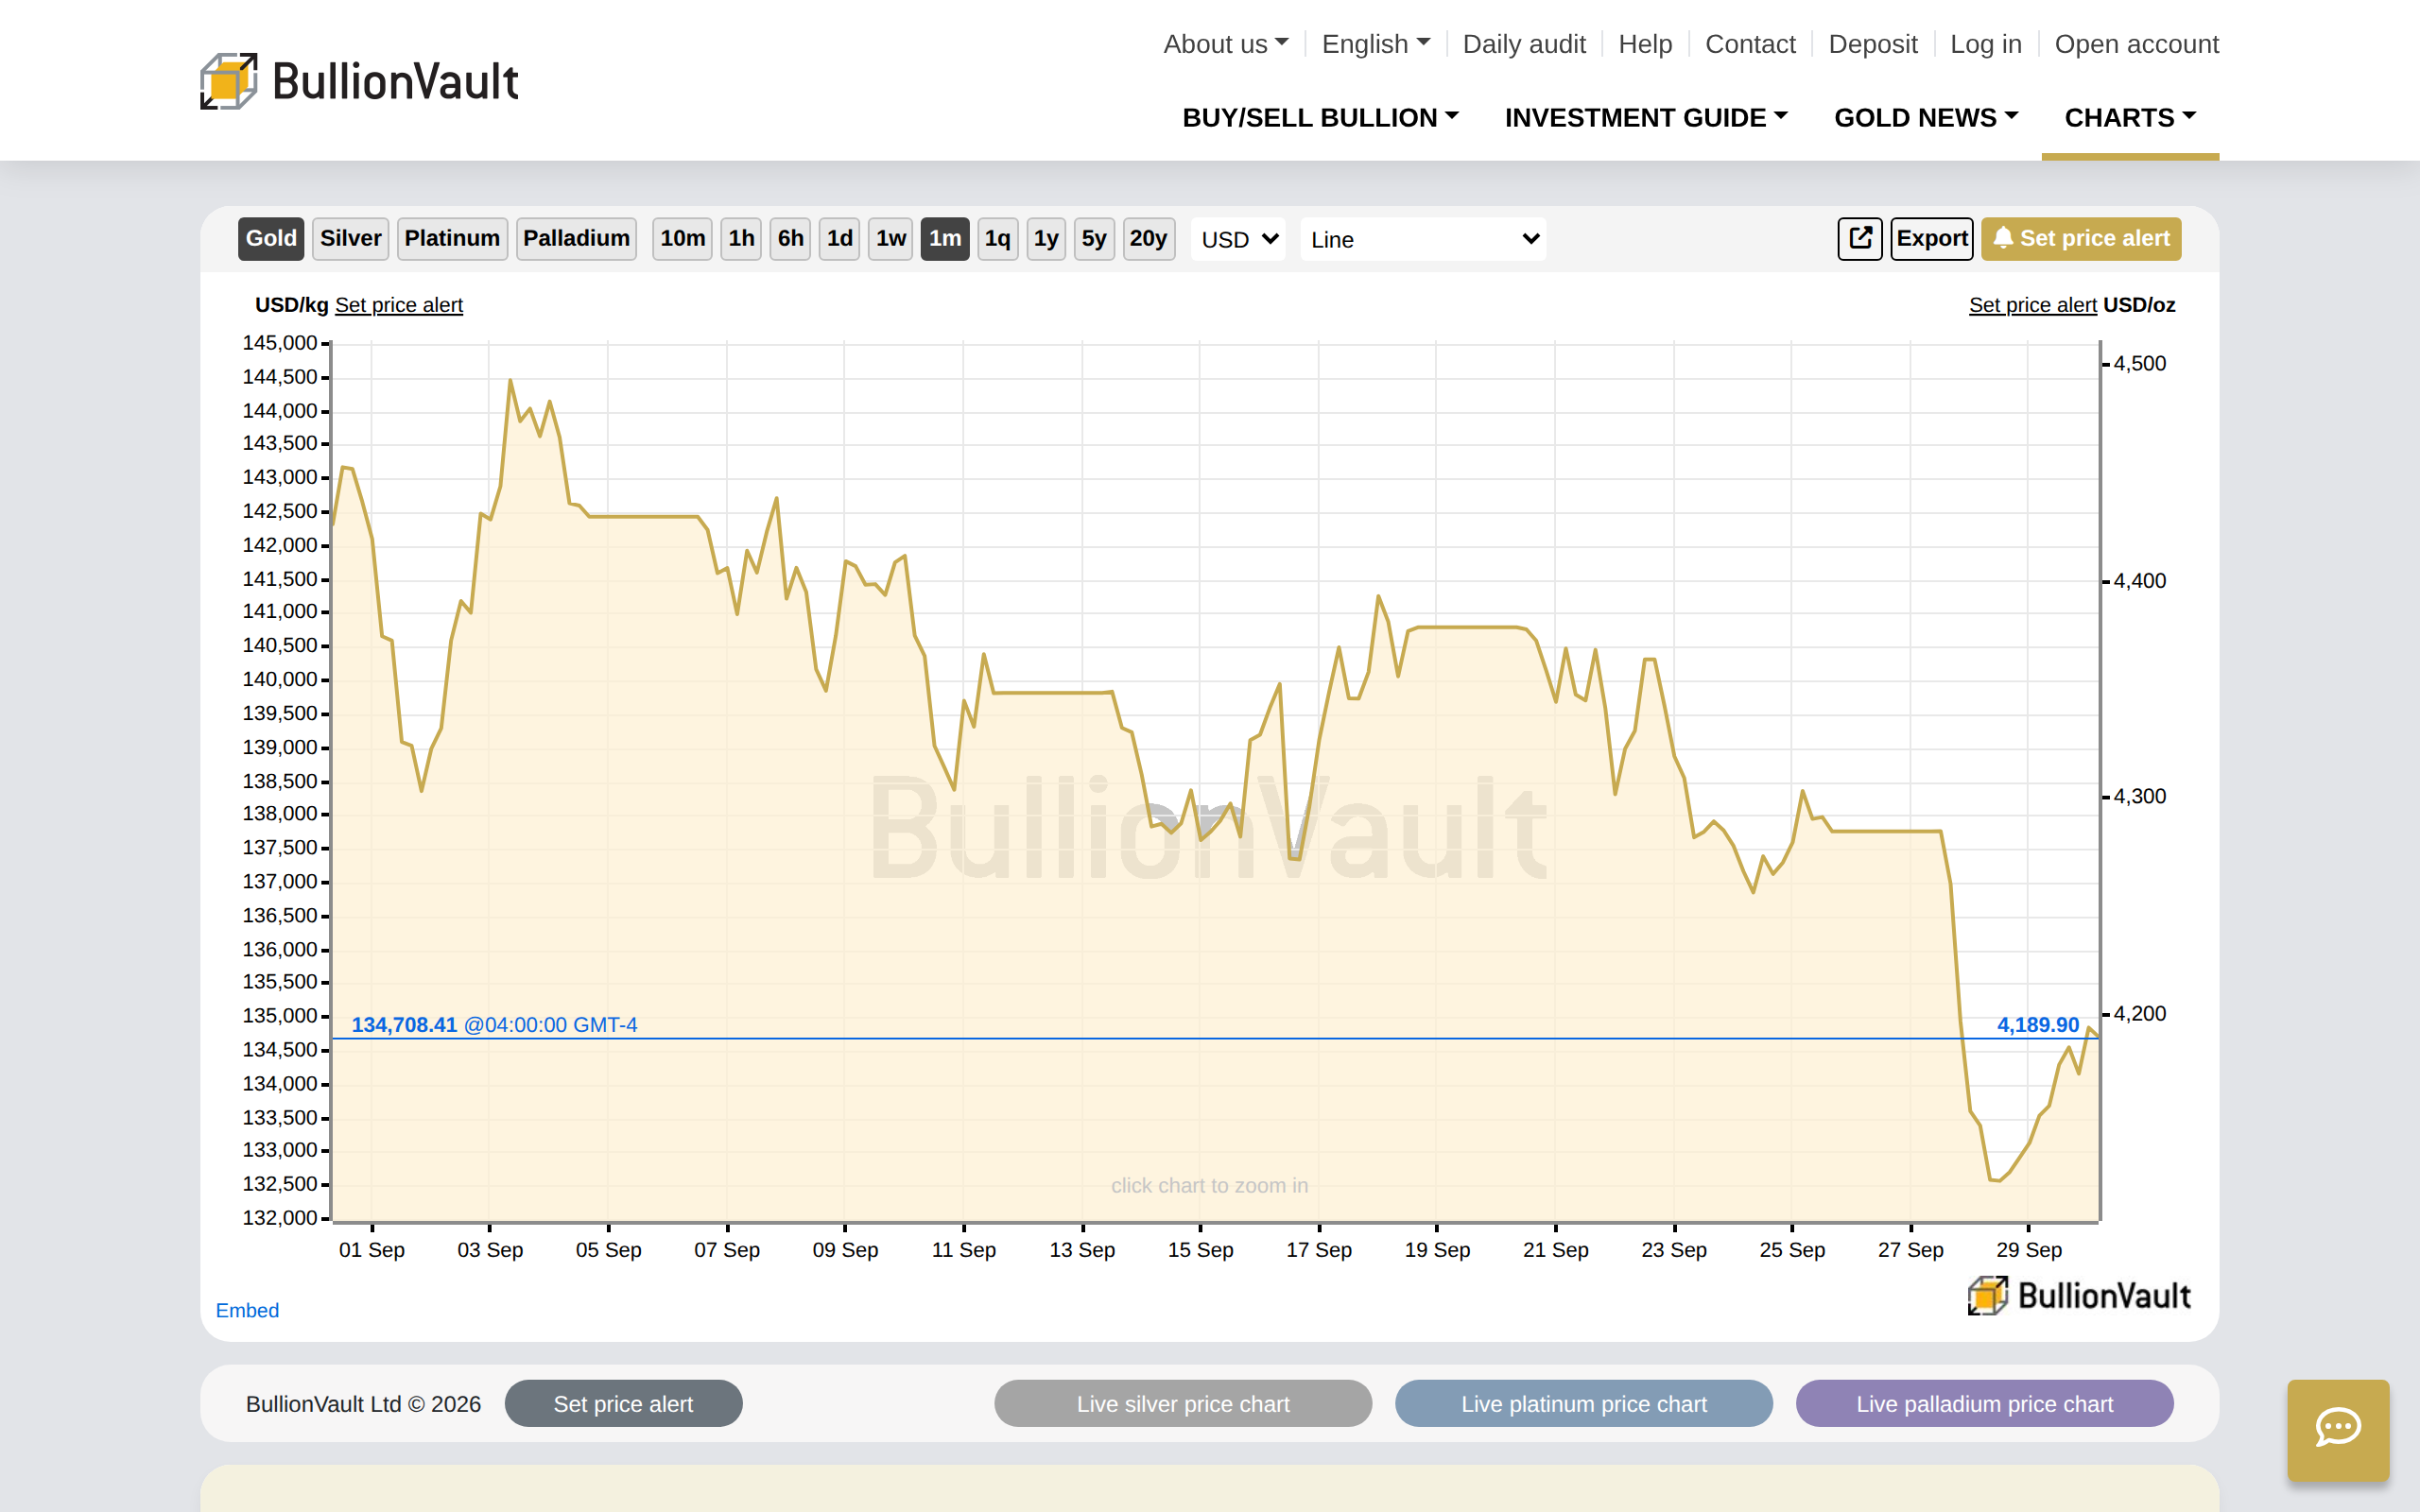Open the Help page
The height and width of the screenshot is (1512, 2420).
(x=1645, y=44)
